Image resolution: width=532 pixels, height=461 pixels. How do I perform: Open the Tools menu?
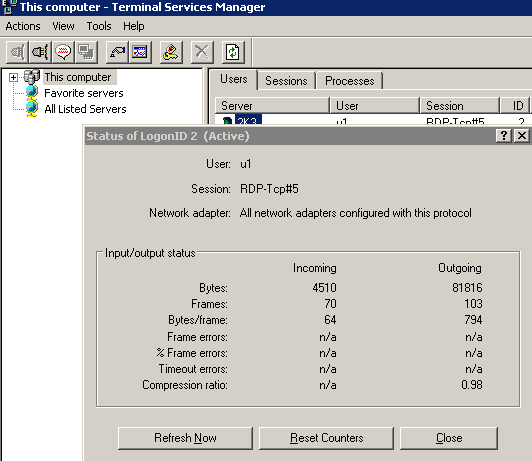click(x=99, y=26)
